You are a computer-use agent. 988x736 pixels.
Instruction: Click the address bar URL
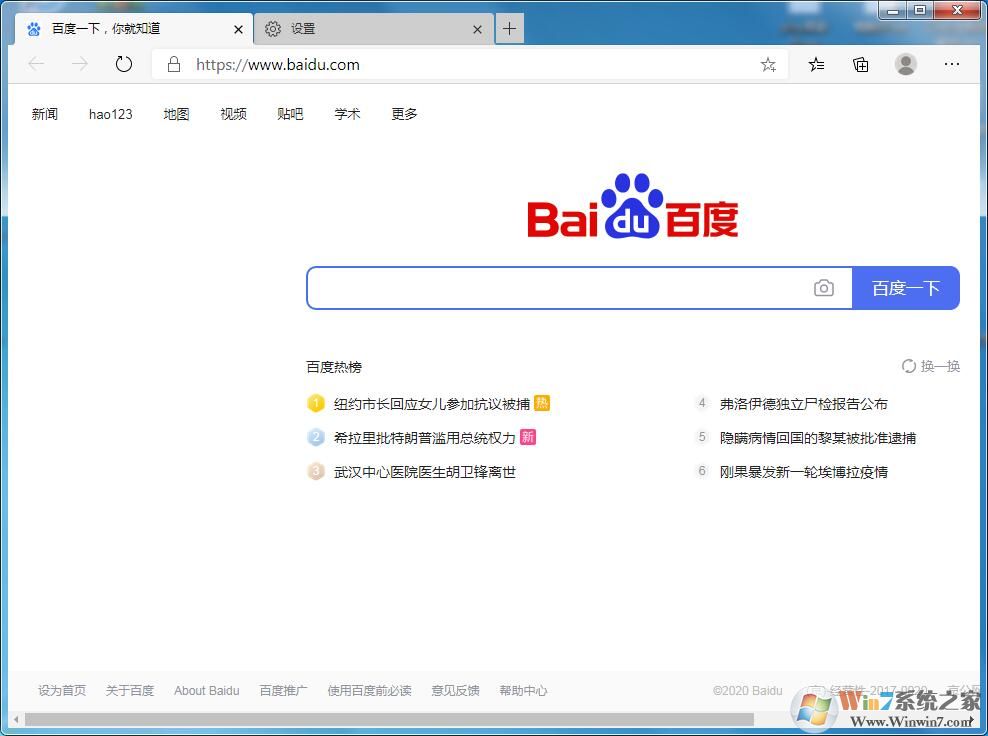277,64
